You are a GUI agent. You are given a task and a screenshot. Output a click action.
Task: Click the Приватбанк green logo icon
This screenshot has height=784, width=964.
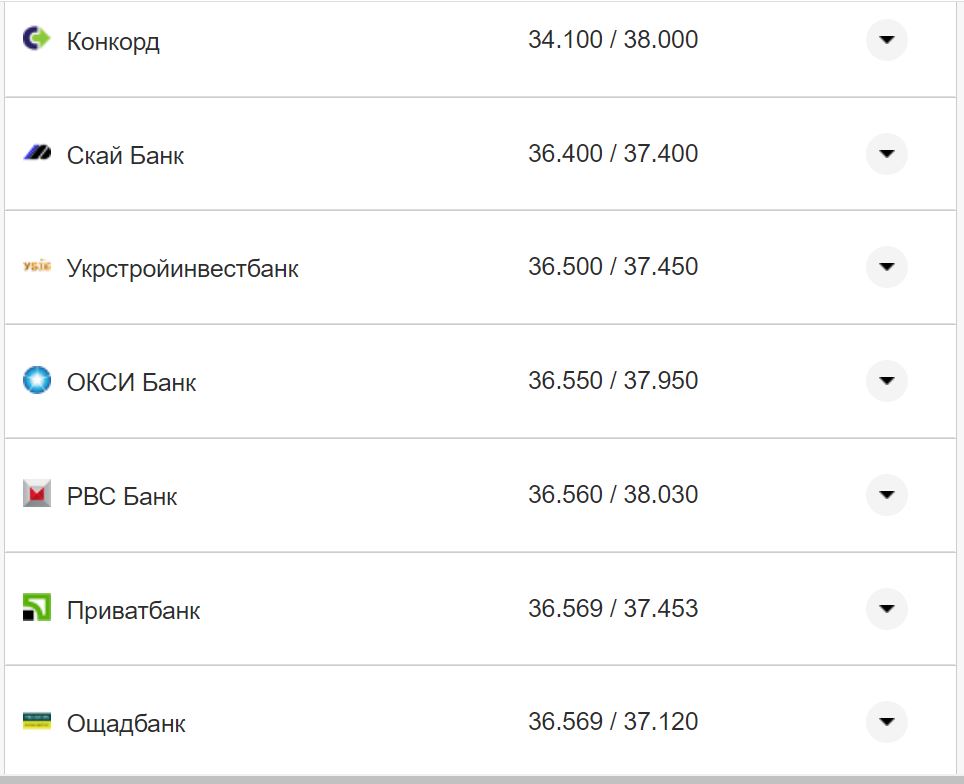pos(36,608)
